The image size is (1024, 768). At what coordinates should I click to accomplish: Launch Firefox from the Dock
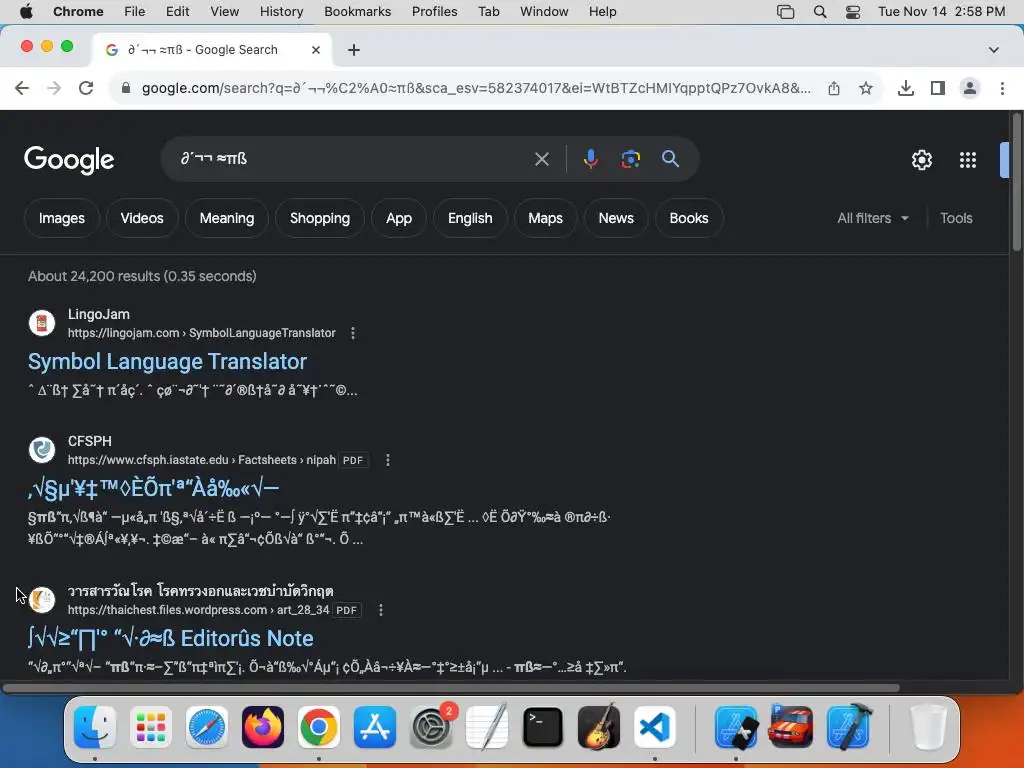[x=263, y=727]
